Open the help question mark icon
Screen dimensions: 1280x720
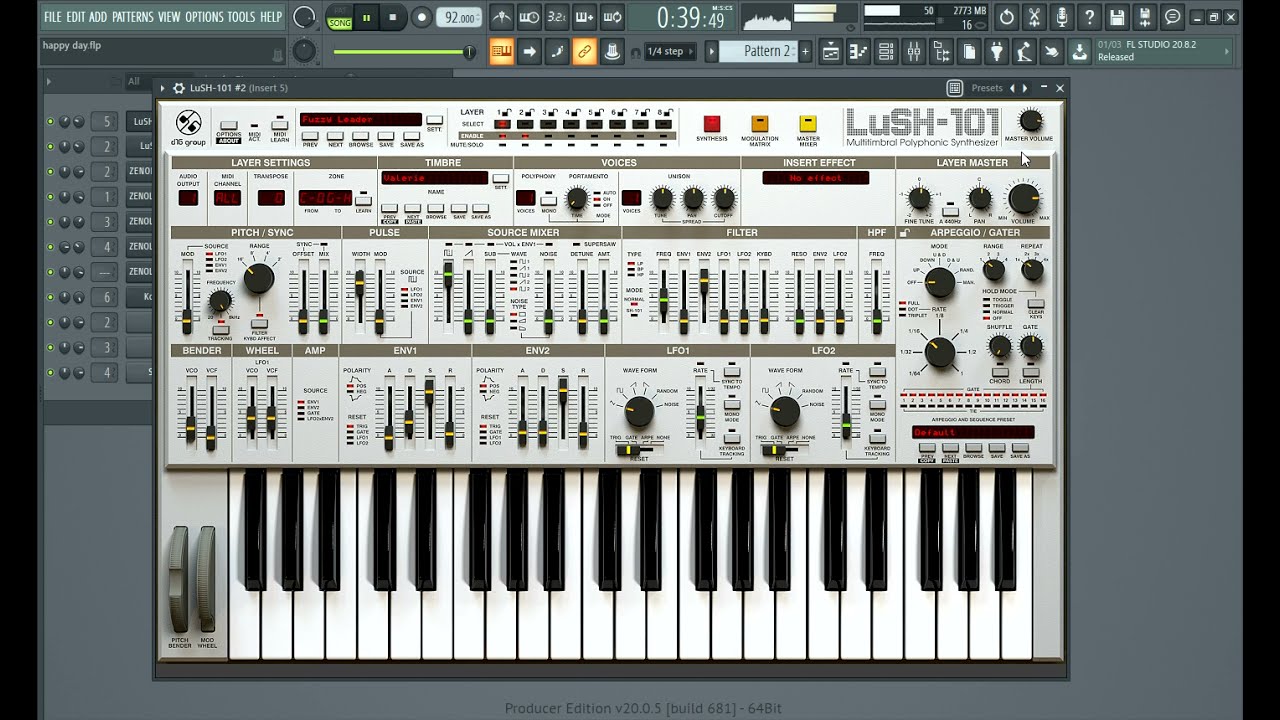click(x=1090, y=17)
